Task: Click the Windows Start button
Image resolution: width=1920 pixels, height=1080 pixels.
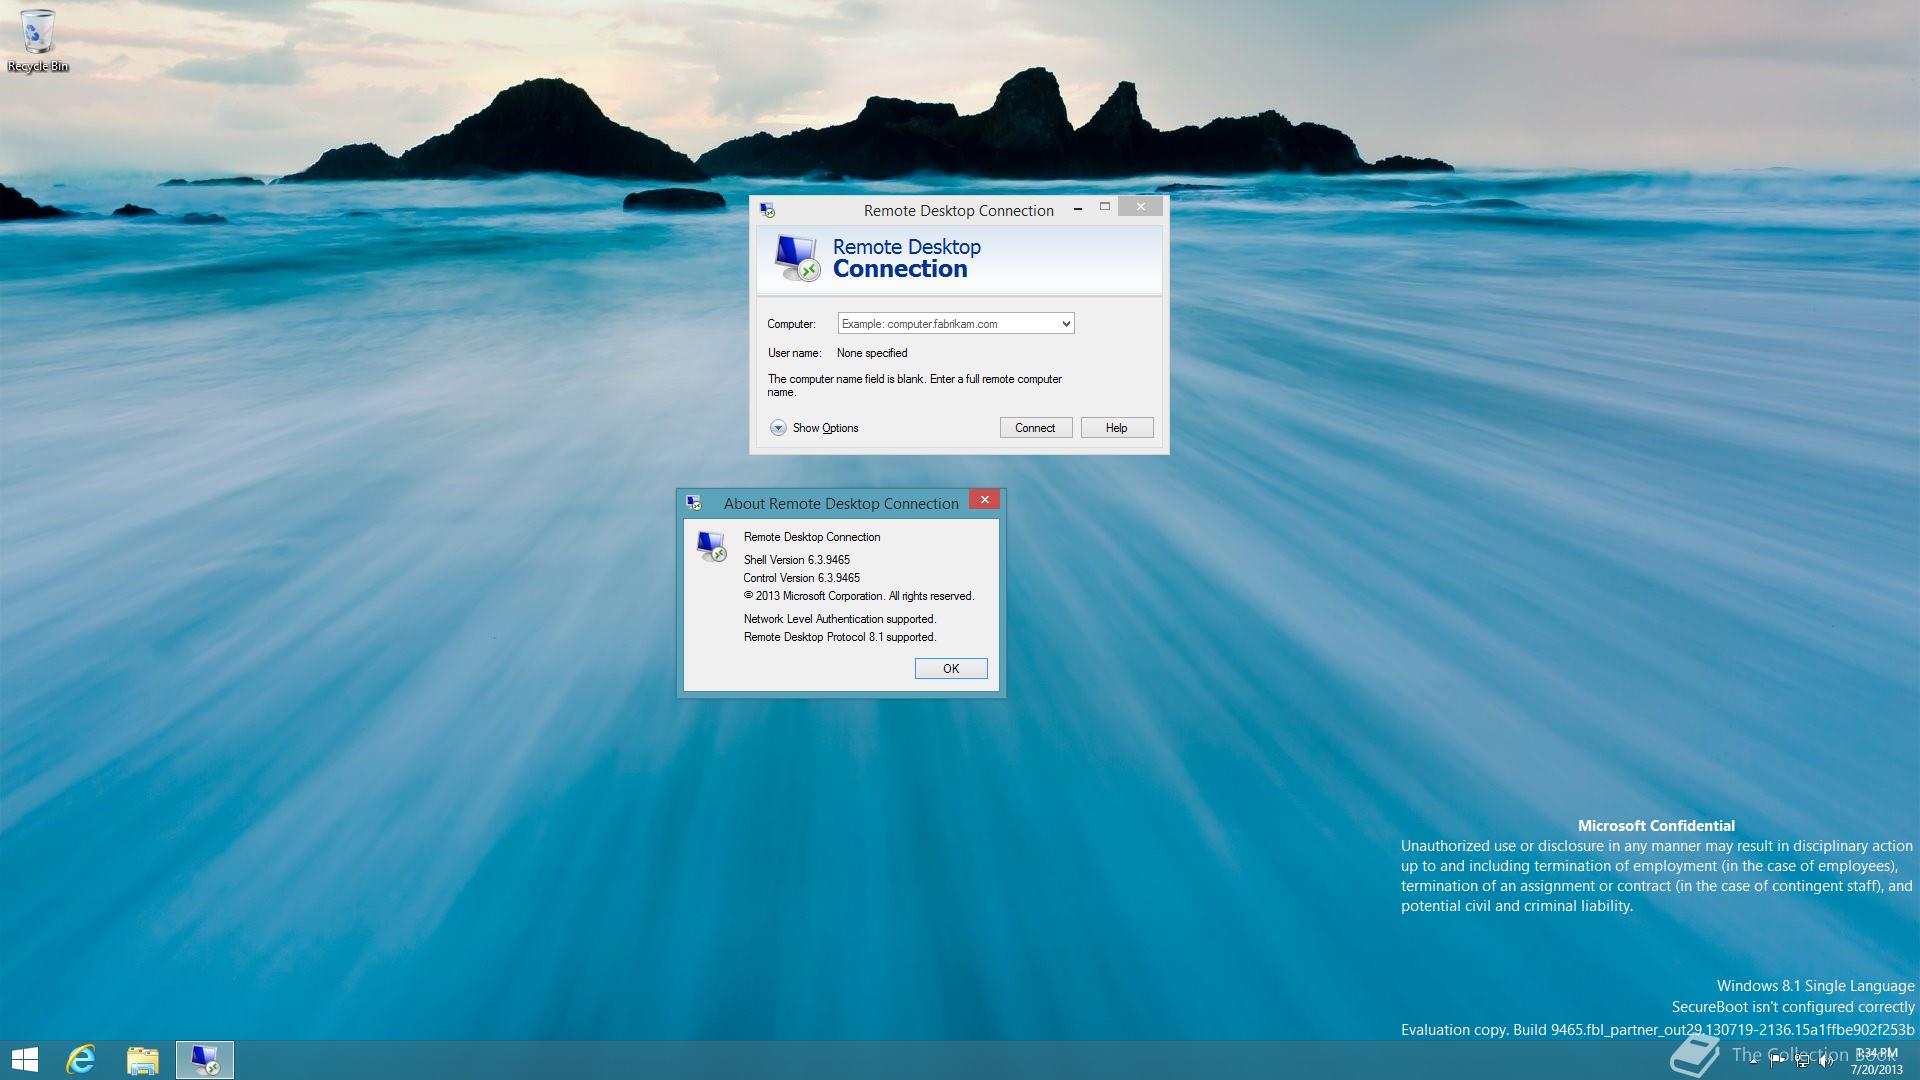Action: [25, 1060]
